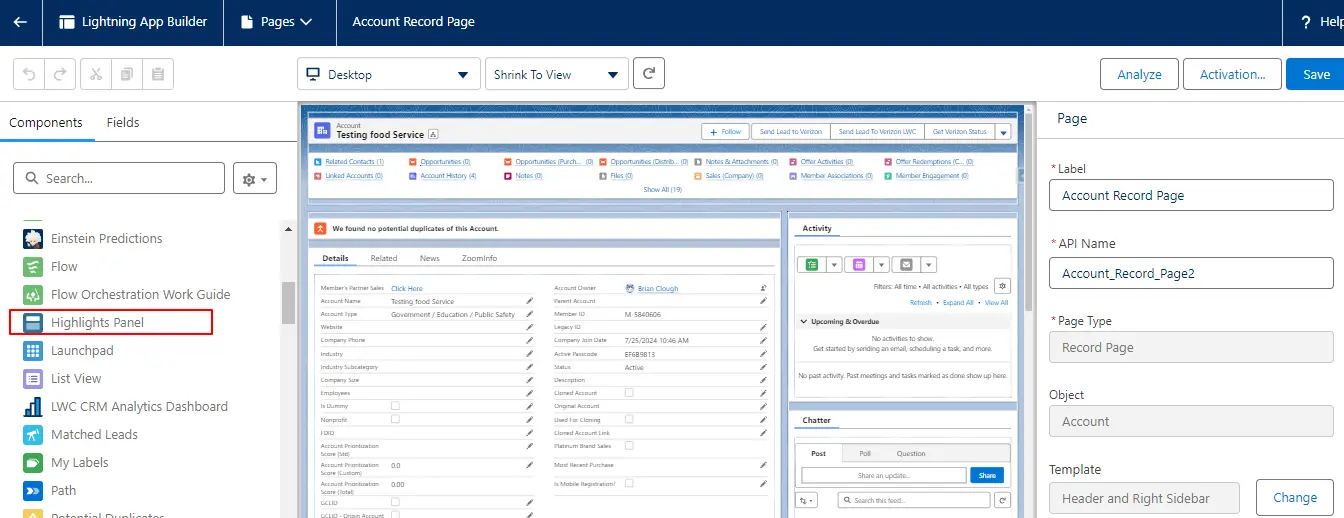Click the back arrow in the header

20,21
